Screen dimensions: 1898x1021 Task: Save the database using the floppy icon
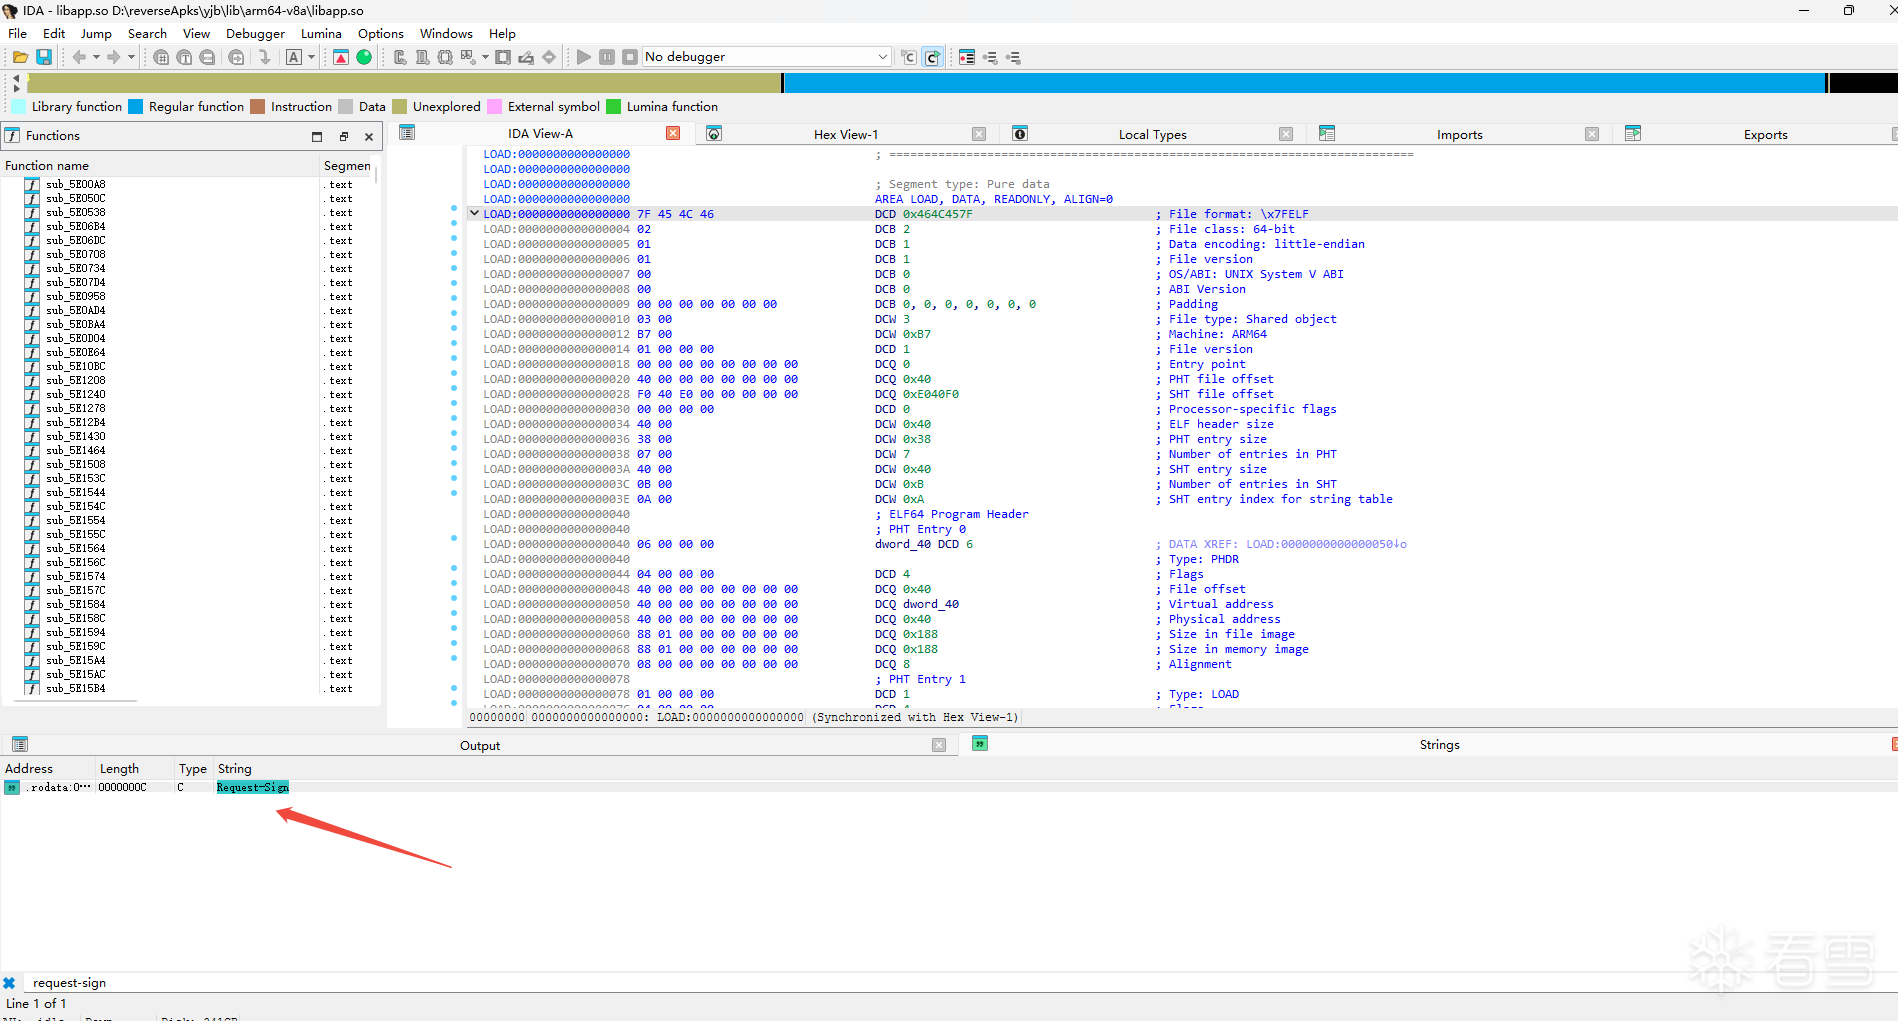click(44, 57)
